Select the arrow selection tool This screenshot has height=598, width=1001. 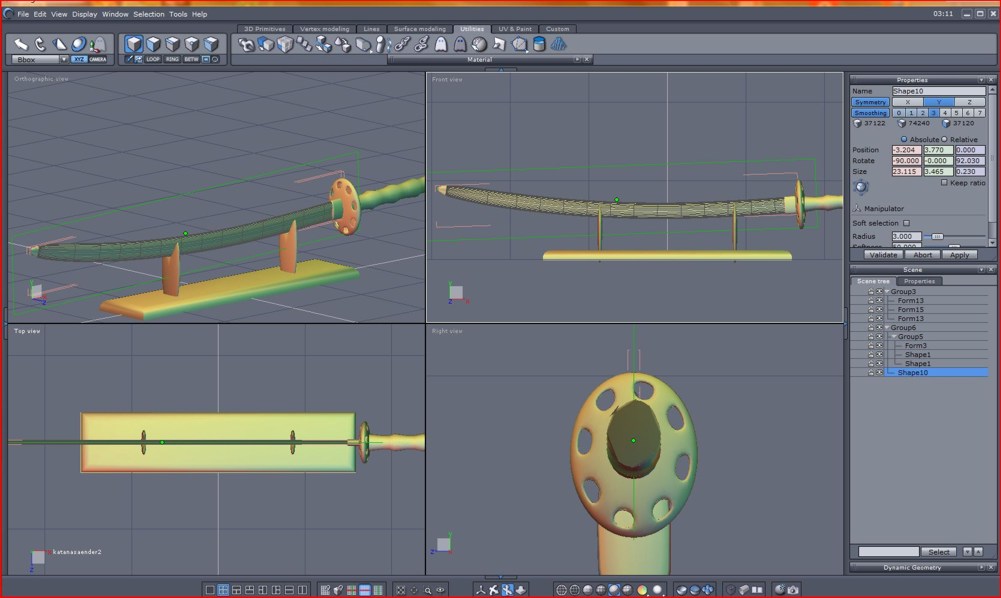click(x=20, y=43)
